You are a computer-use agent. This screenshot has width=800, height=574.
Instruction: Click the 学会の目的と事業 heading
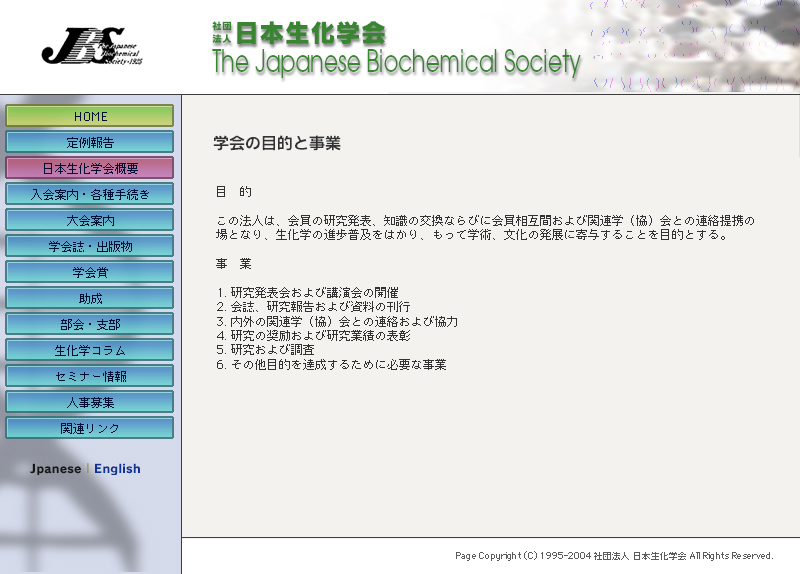pyautogui.click(x=277, y=144)
